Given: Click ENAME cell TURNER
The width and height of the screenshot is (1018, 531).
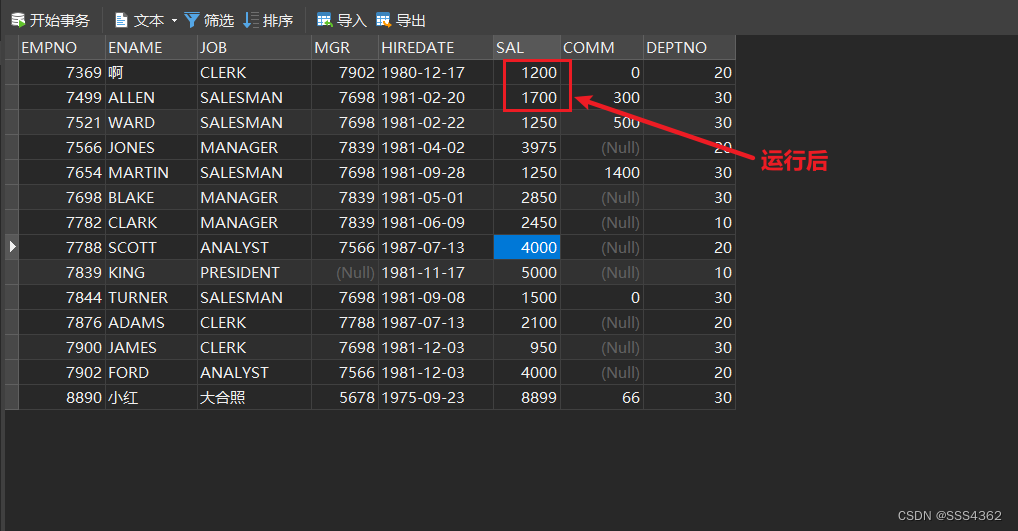Looking at the screenshot, I should pos(151,297).
